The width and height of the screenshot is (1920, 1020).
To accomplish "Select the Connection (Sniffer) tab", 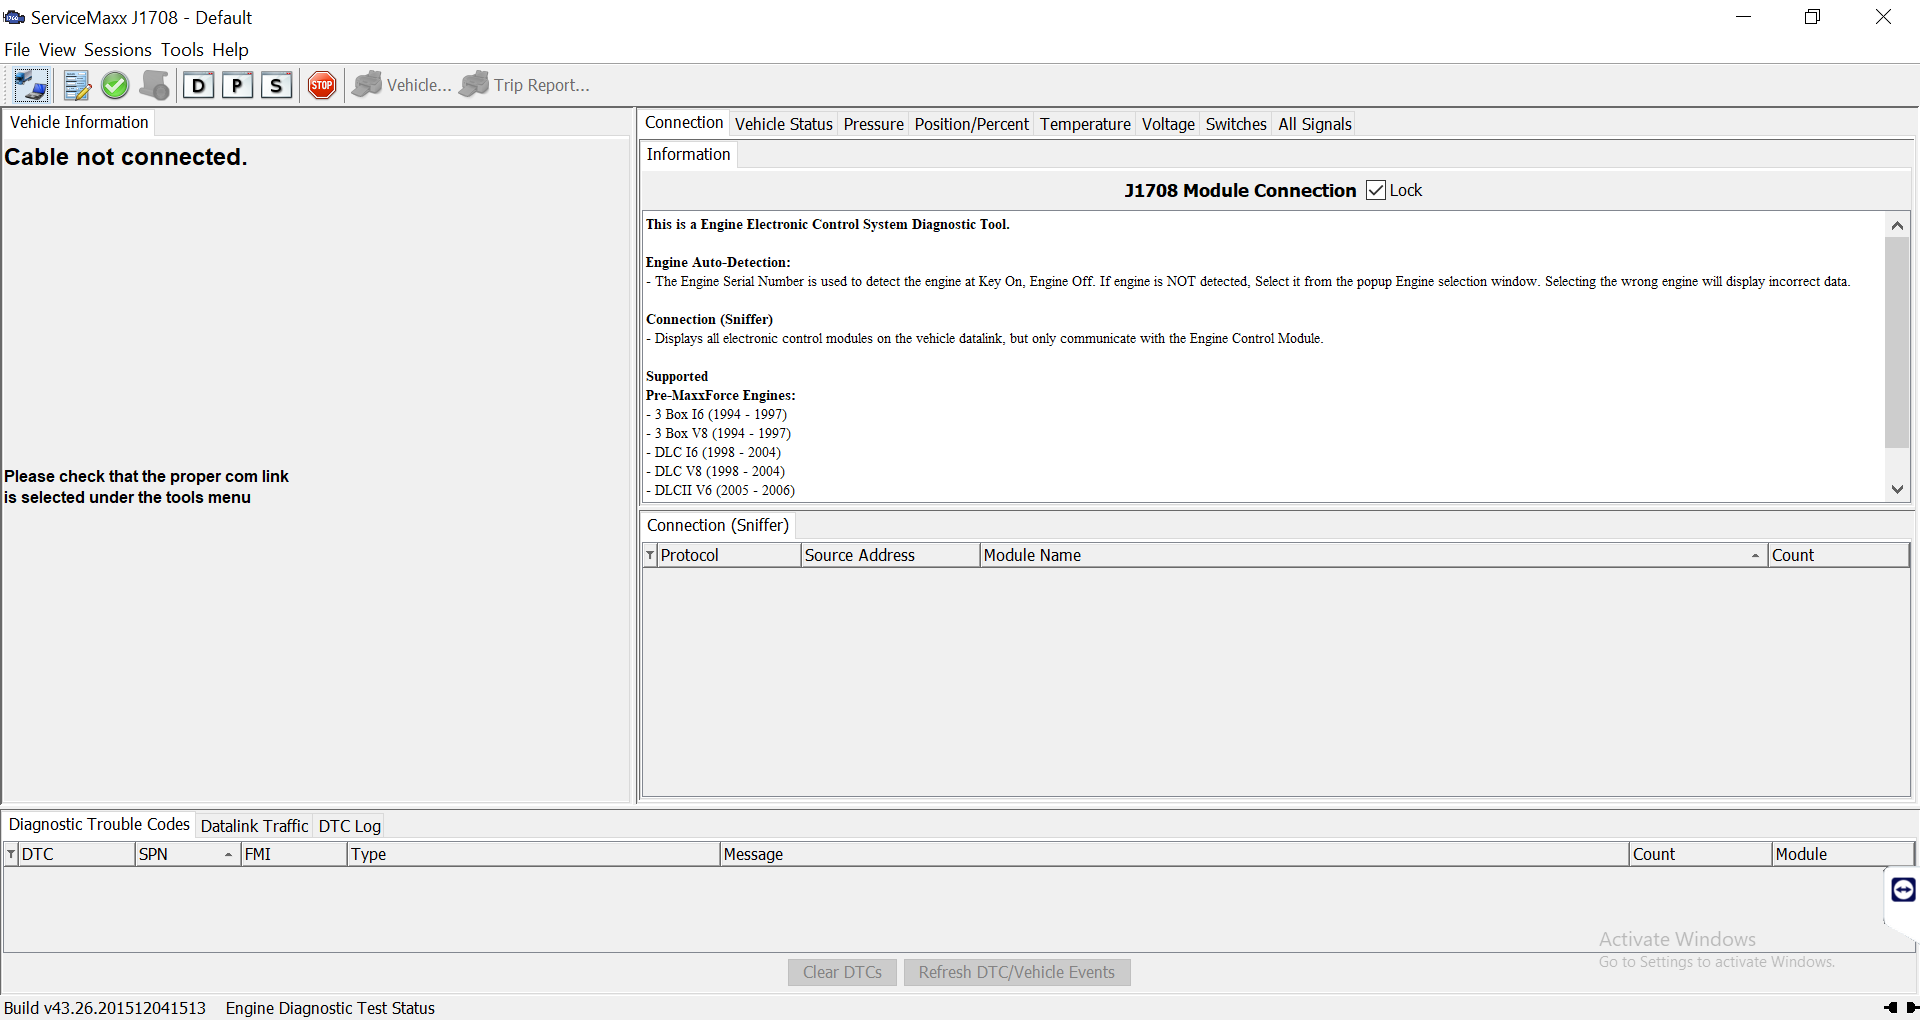I will (x=718, y=525).
